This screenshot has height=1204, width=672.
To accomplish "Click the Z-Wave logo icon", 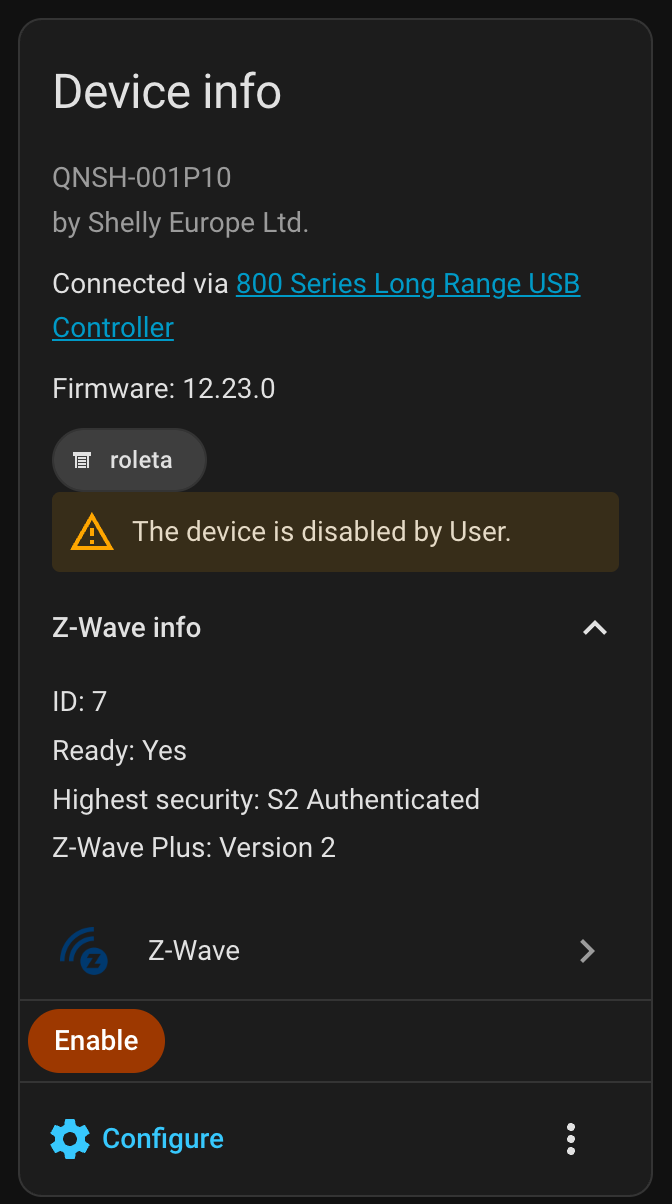I will click(x=84, y=950).
